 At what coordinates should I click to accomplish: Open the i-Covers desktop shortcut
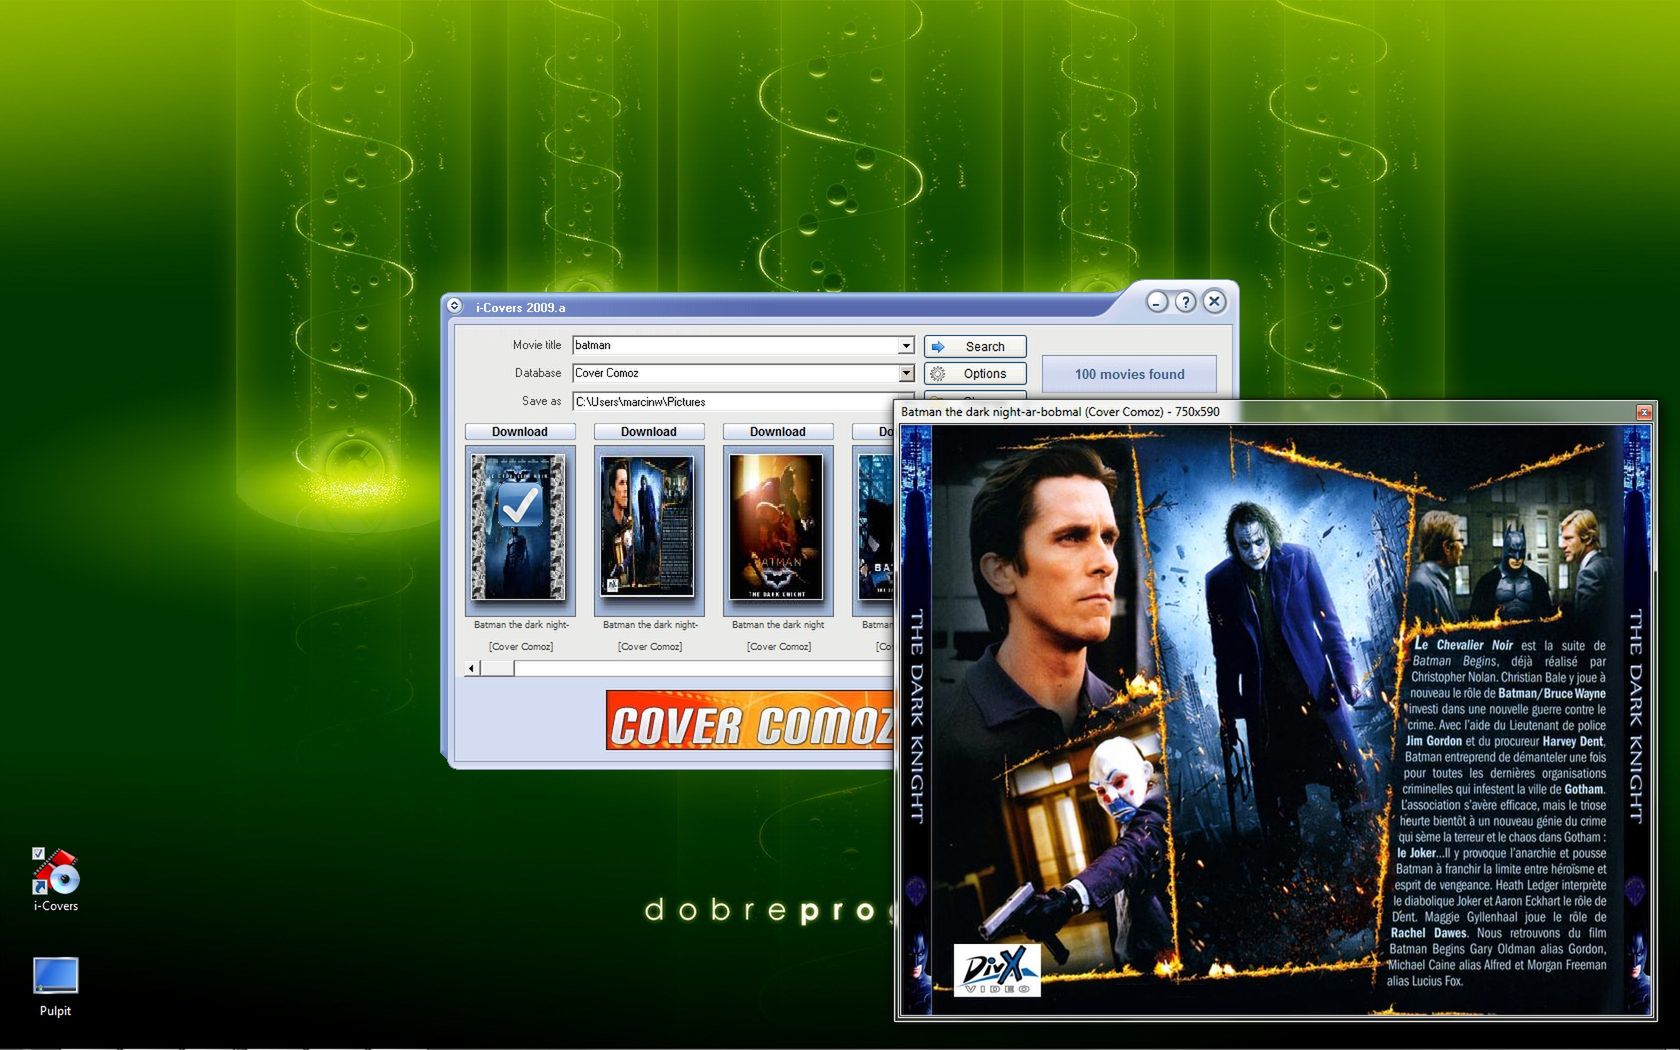click(x=55, y=880)
